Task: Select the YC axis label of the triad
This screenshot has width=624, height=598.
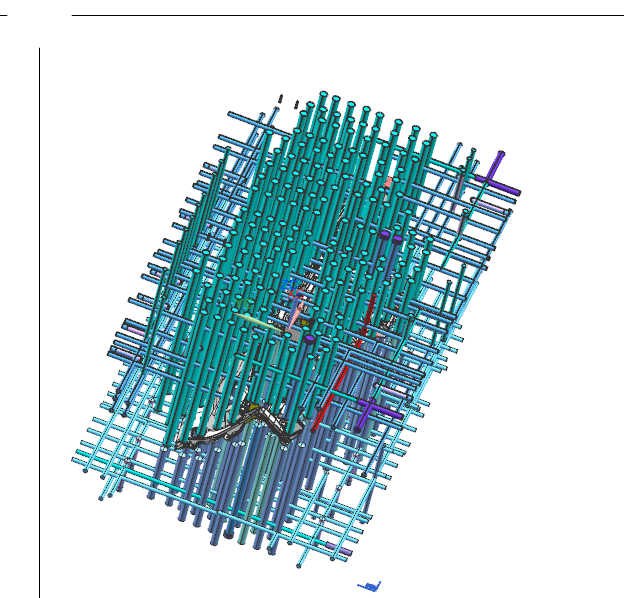Action: tap(242, 304)
